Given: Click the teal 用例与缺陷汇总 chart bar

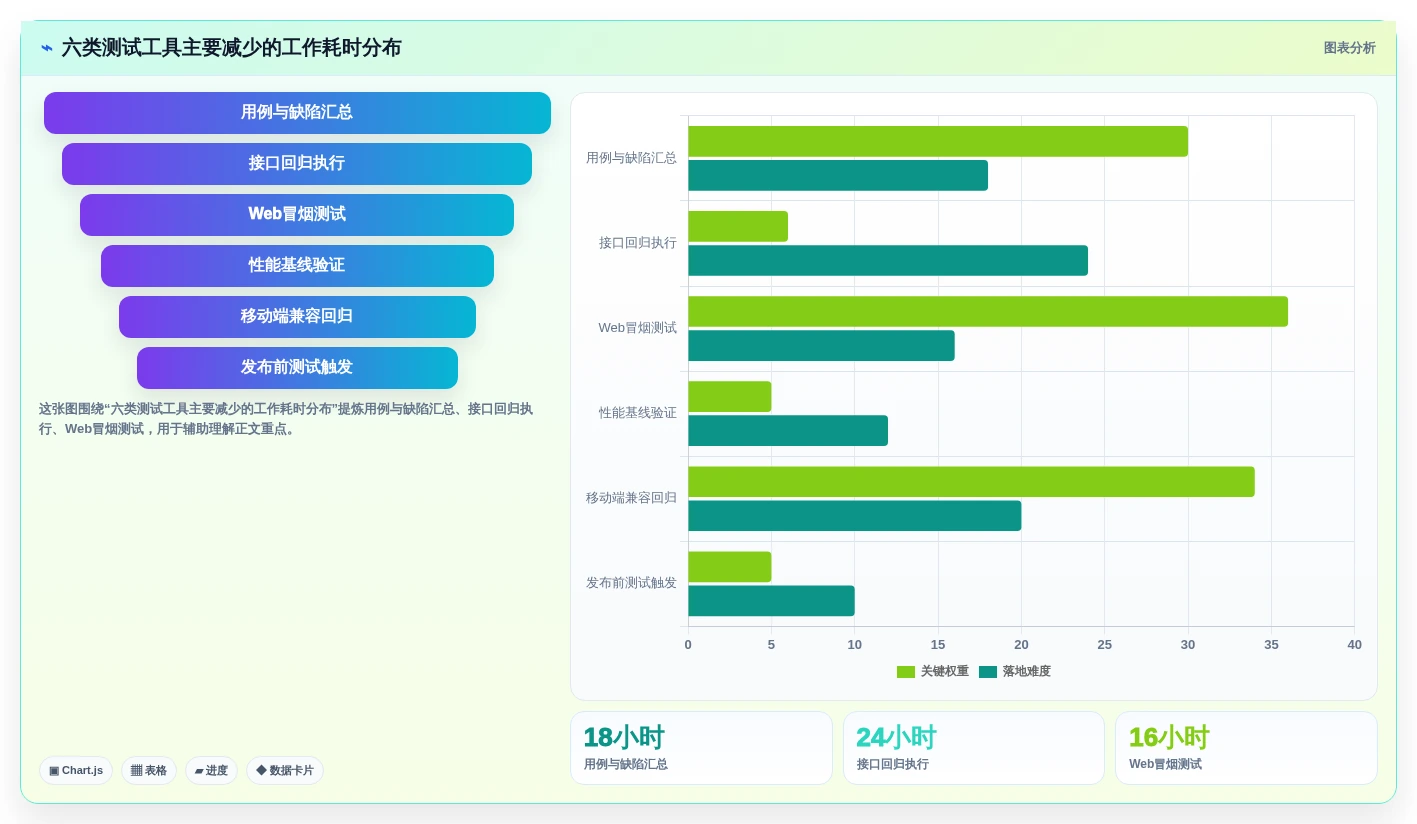Looking at the screenshot, I should click(838, 175).
